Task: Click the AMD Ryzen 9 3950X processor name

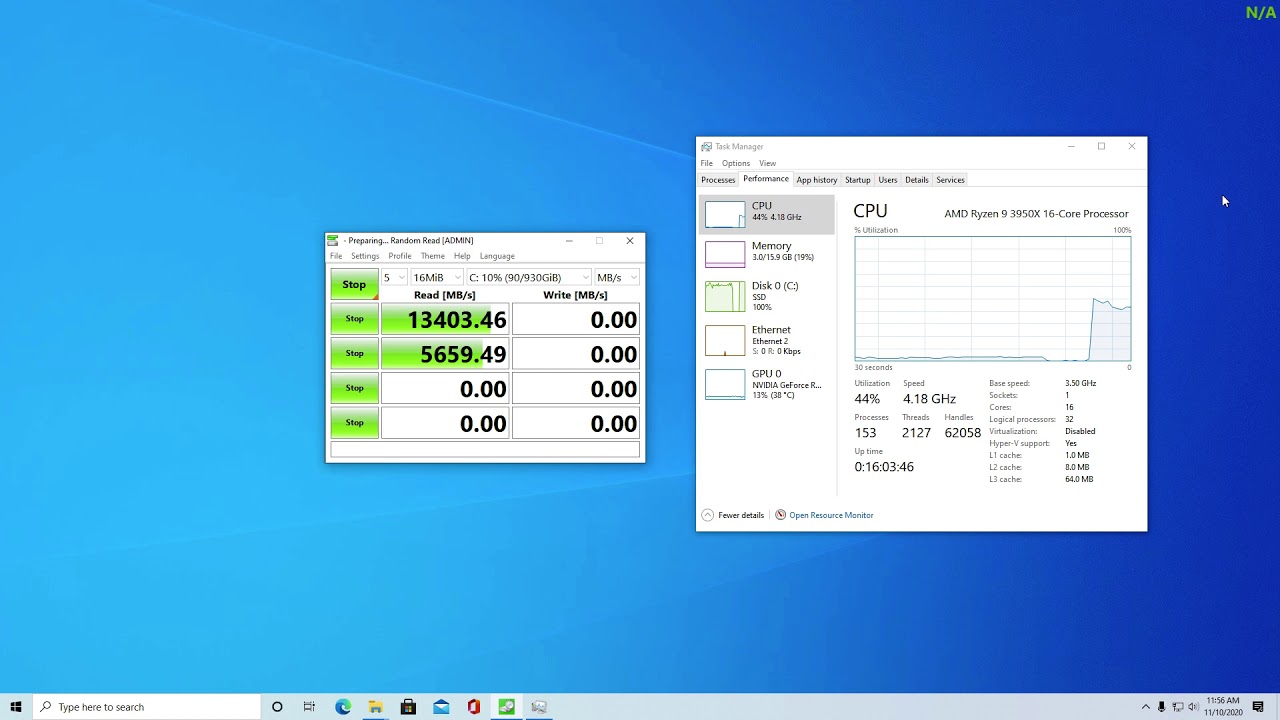Action: [1036, 213]
